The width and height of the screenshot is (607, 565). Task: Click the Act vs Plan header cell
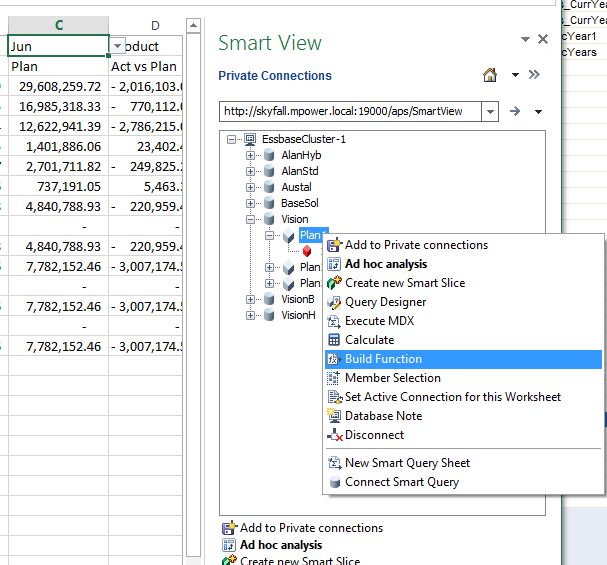tap(146, 67)
